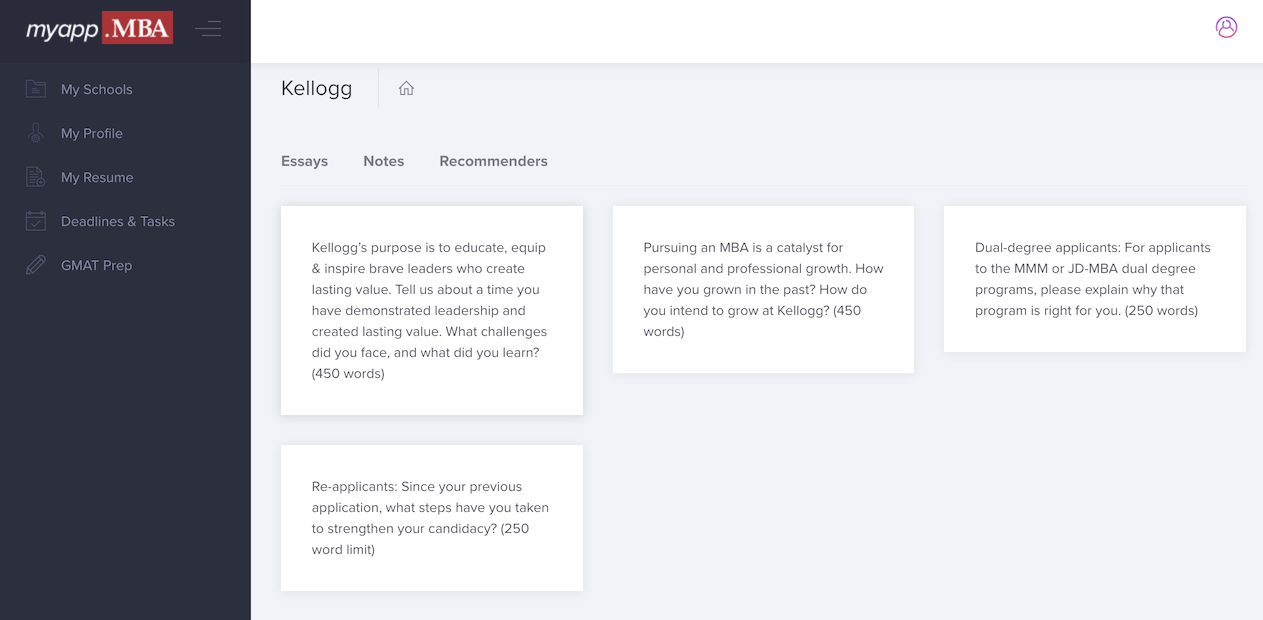
Task: Click the My Schools folder icon
Action: point(36,89)
